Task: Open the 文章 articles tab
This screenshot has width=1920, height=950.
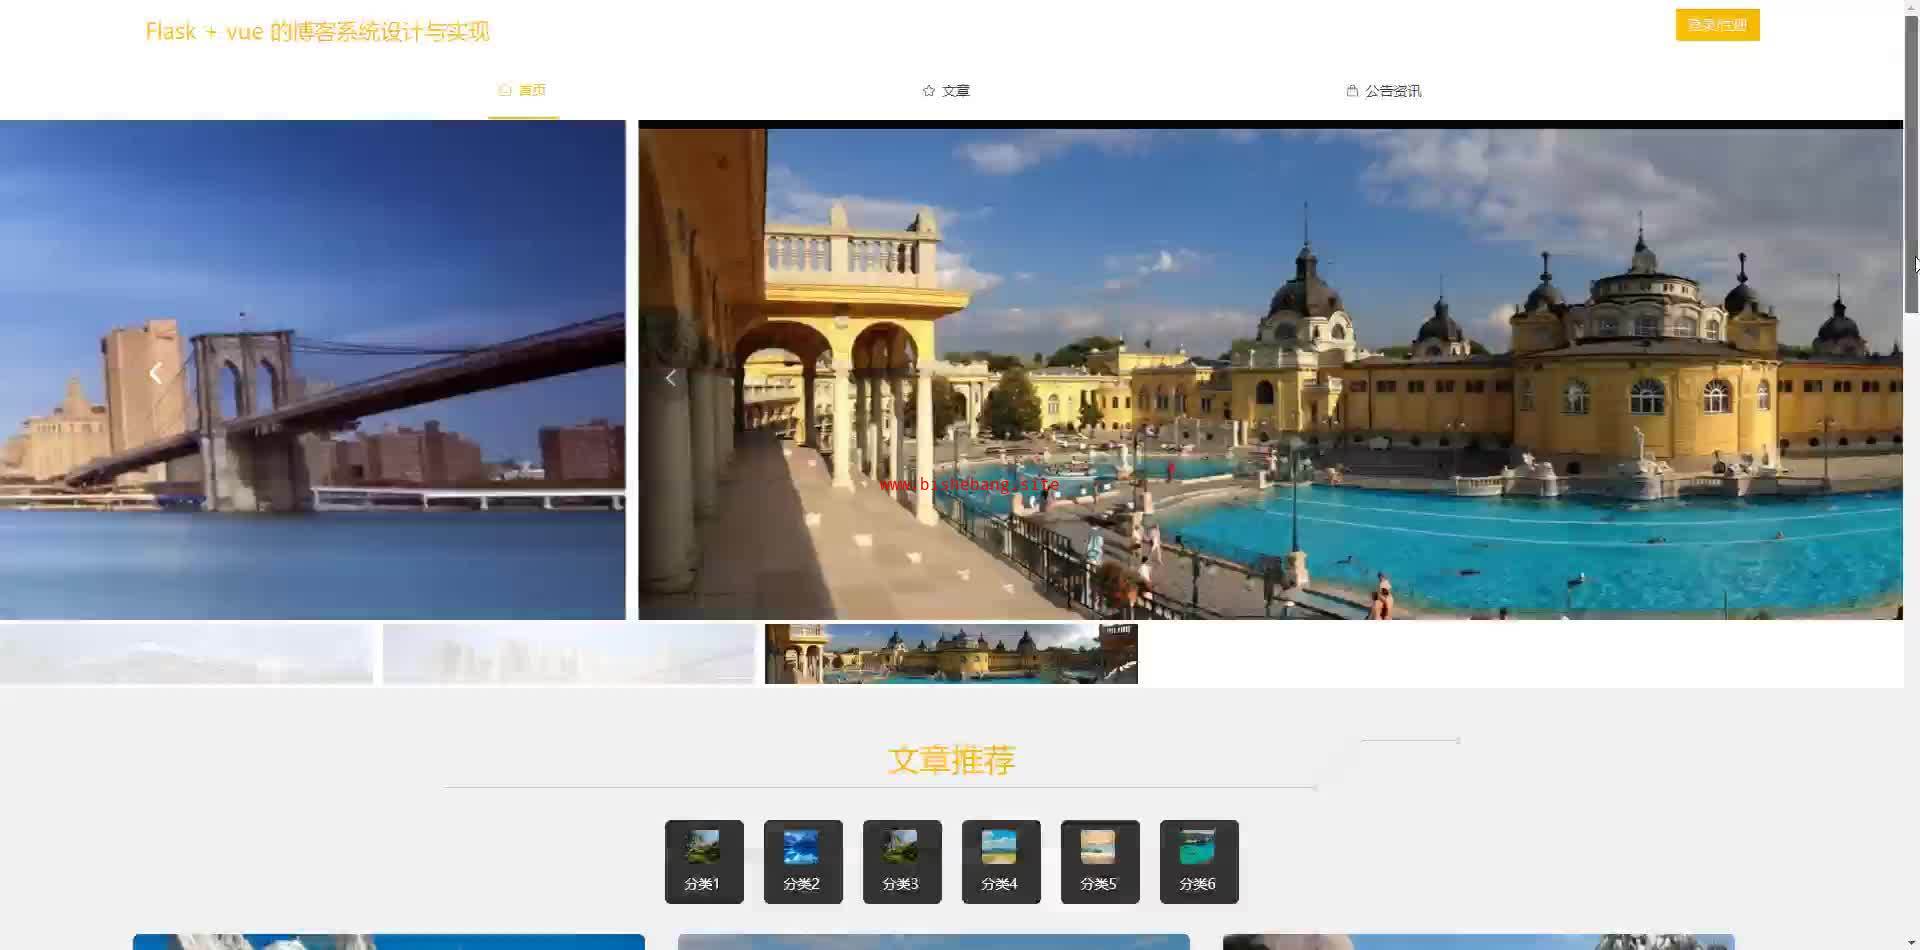Action: 946,90
